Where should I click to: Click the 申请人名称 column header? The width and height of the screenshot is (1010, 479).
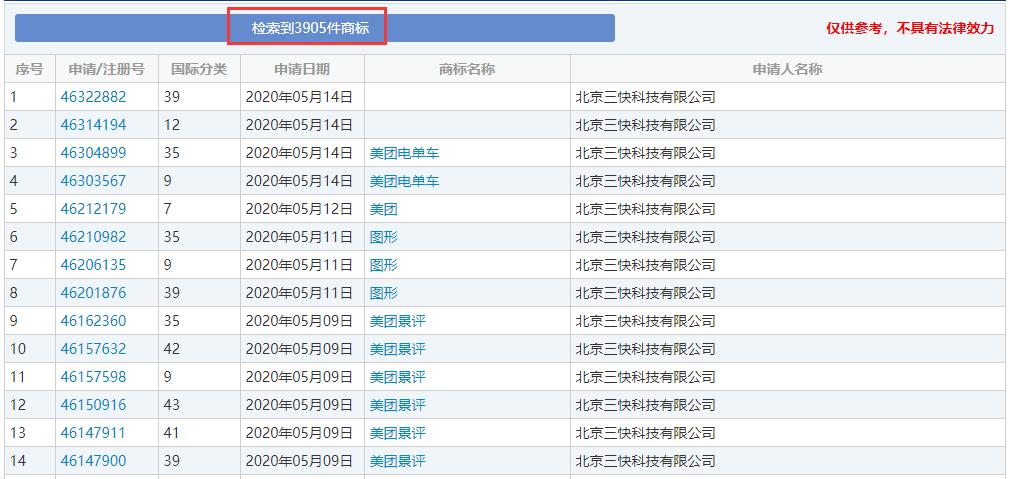pyautogui.click(x=787, y=69)
